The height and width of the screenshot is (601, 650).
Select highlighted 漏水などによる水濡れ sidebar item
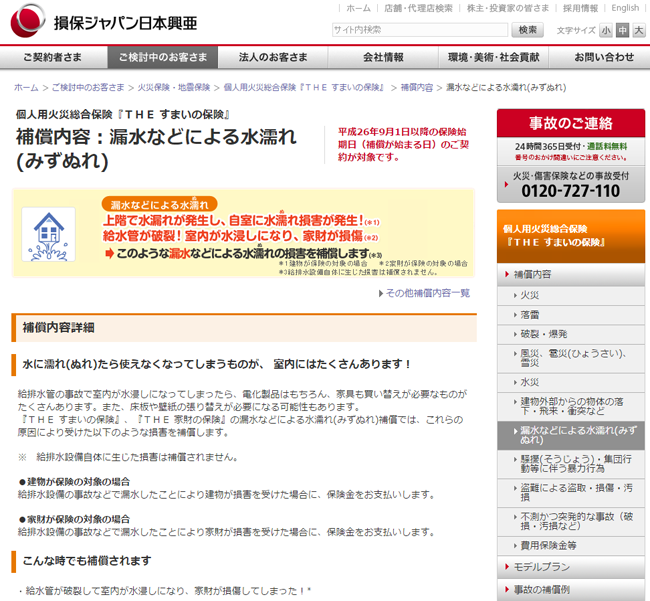[x=571, y=435]
